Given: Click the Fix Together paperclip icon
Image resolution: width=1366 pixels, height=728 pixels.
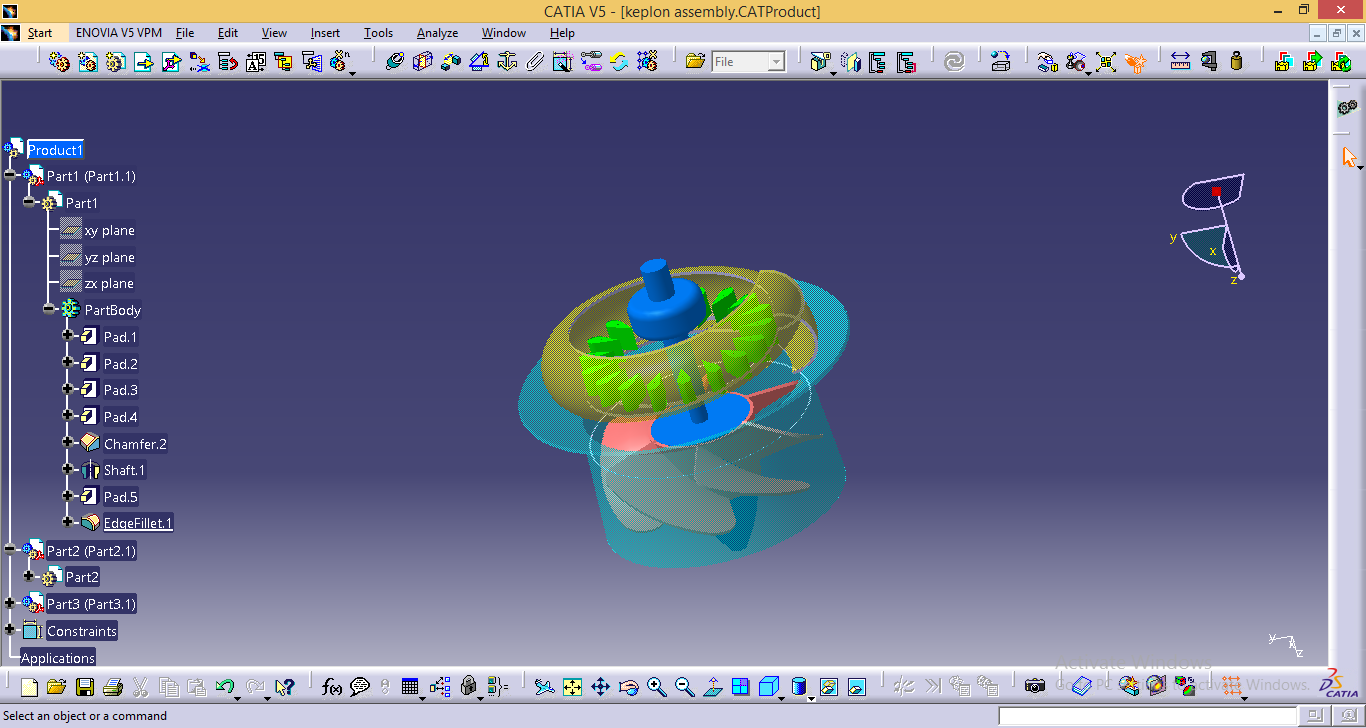Looking at the screenshot, I should click(535, 62).
